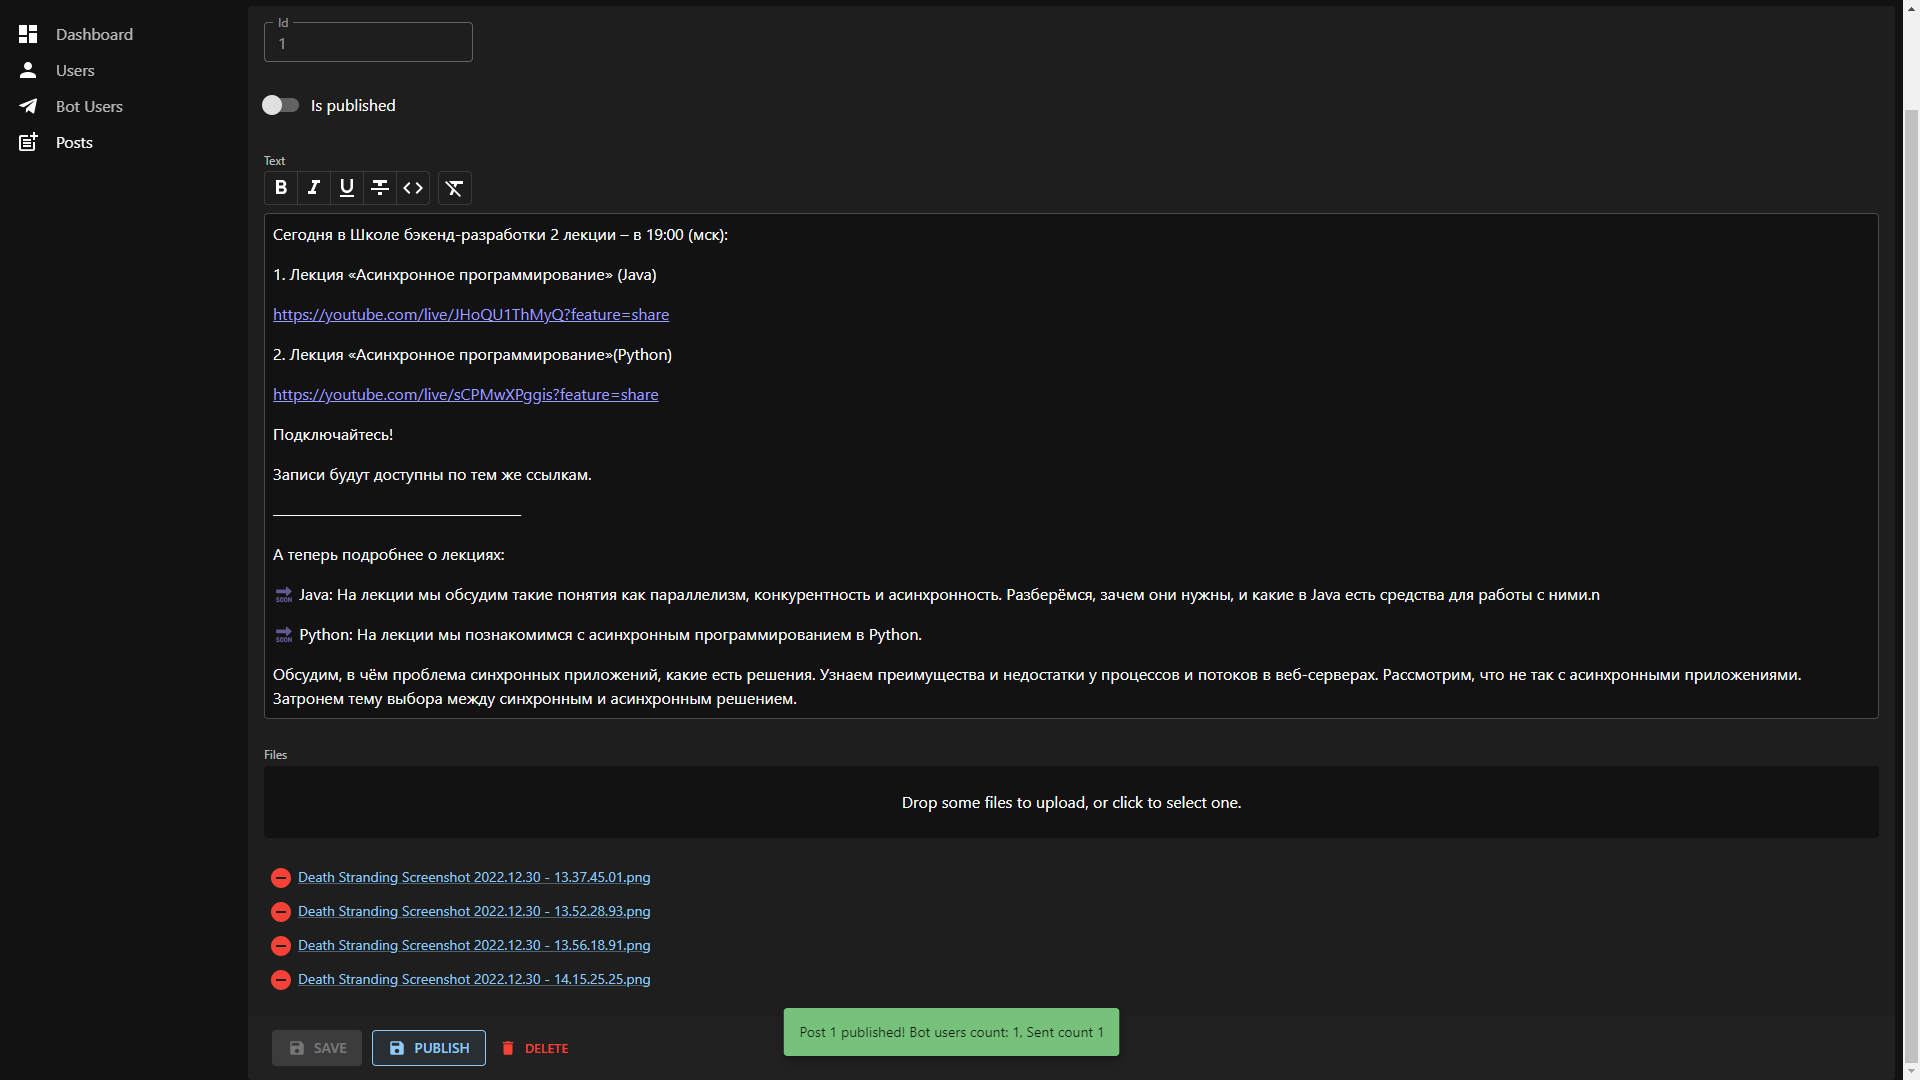The width and height of the screenshot is (1920, 1080).
Task: Click the Posts add-note icon
Action: (x=28, y=142)
